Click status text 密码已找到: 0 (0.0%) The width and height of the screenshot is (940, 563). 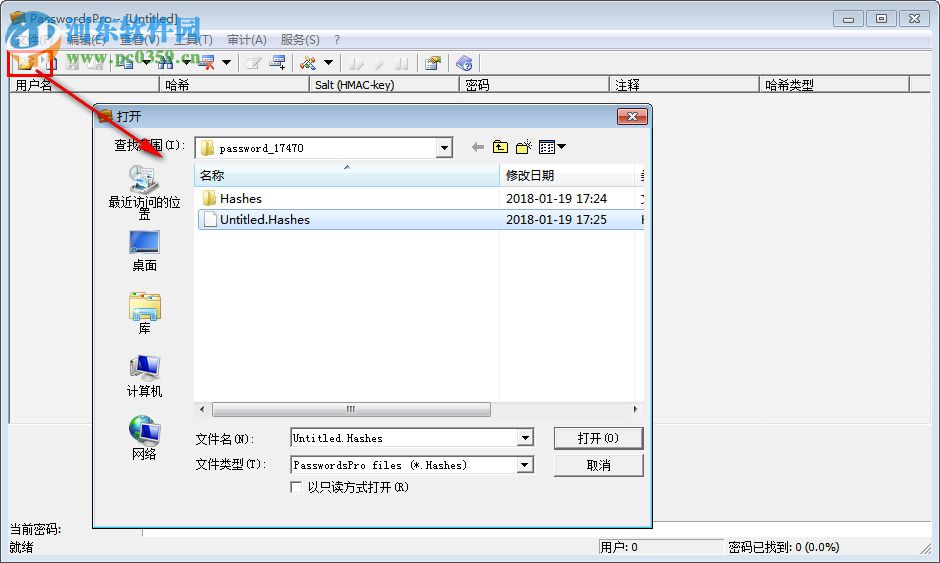(784, 547)
